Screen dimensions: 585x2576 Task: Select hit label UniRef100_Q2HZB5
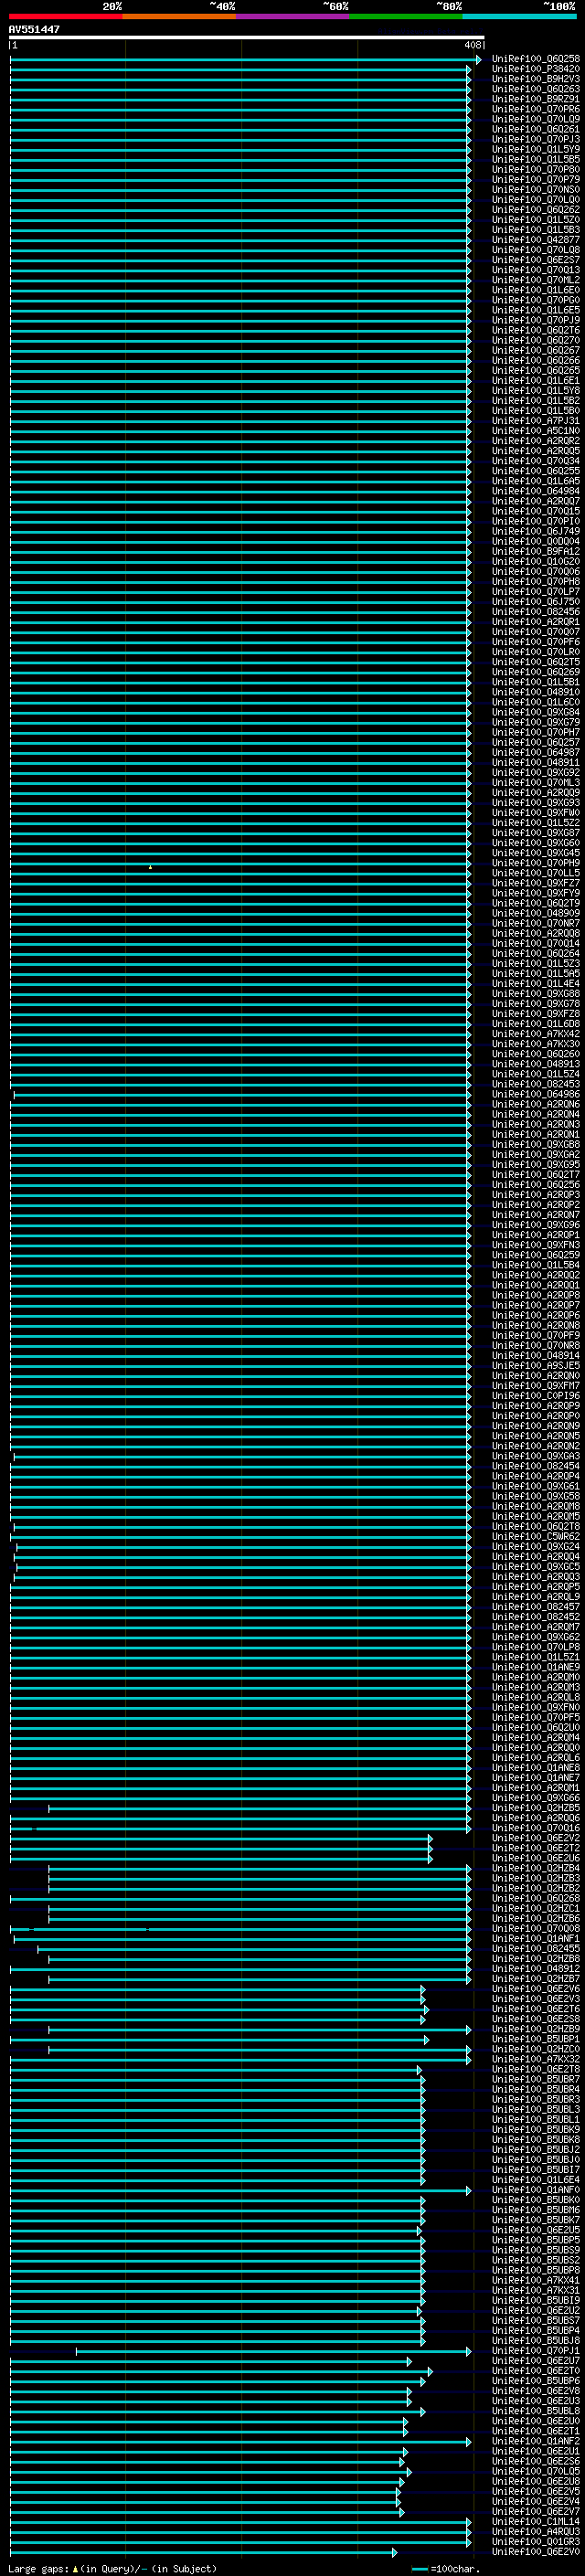pyautogui.click(x=536, y=1808)
